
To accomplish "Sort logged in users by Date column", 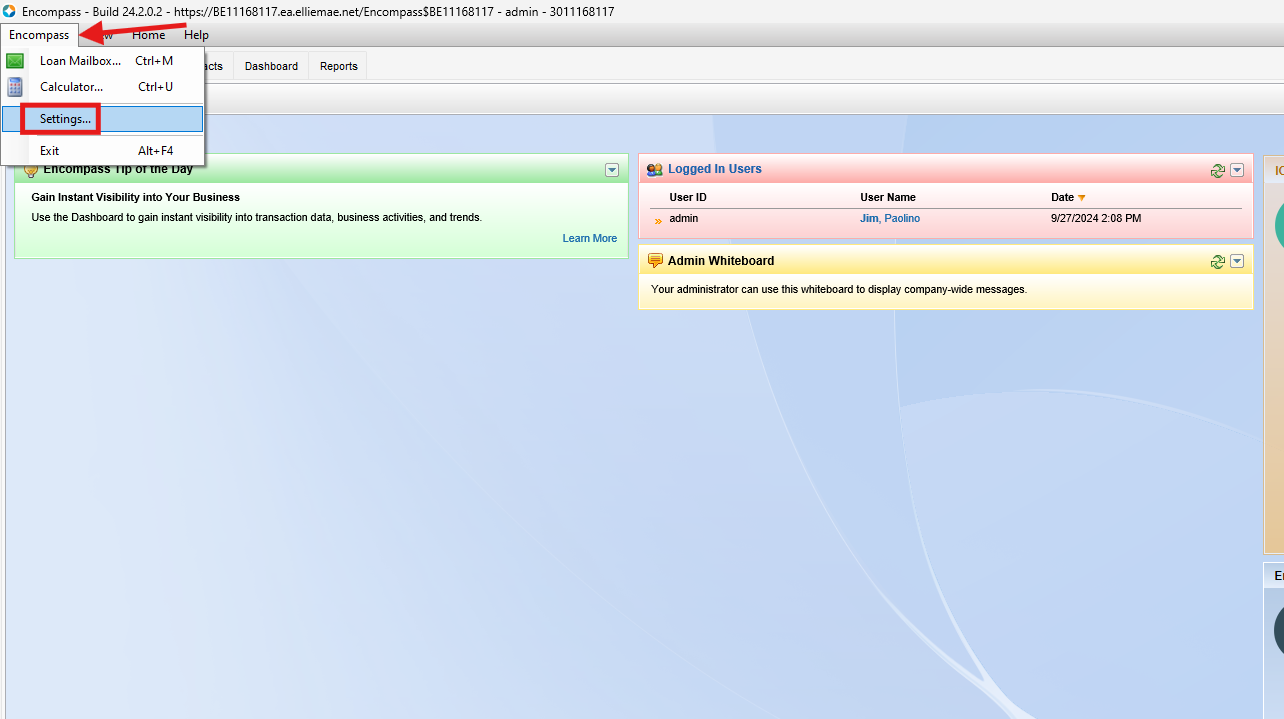I will (x=1062, y=197).
